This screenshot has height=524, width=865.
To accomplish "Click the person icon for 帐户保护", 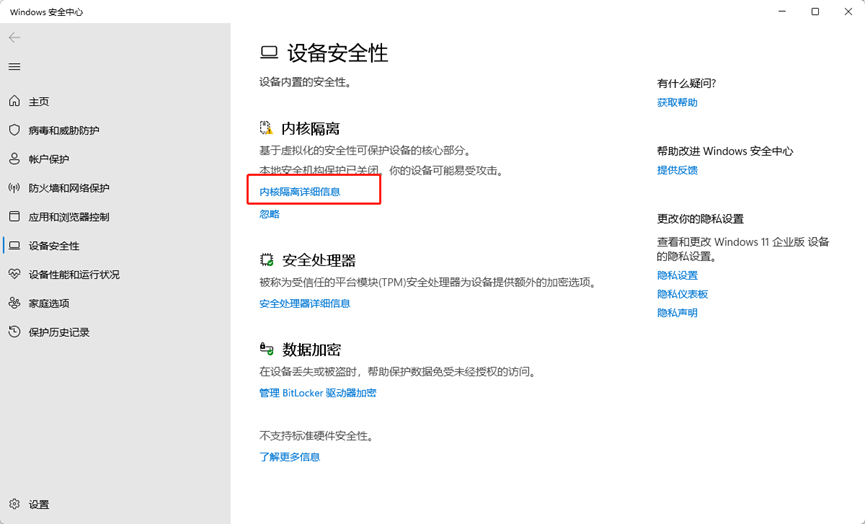I will pyautogui.click(x=14, y=159).
